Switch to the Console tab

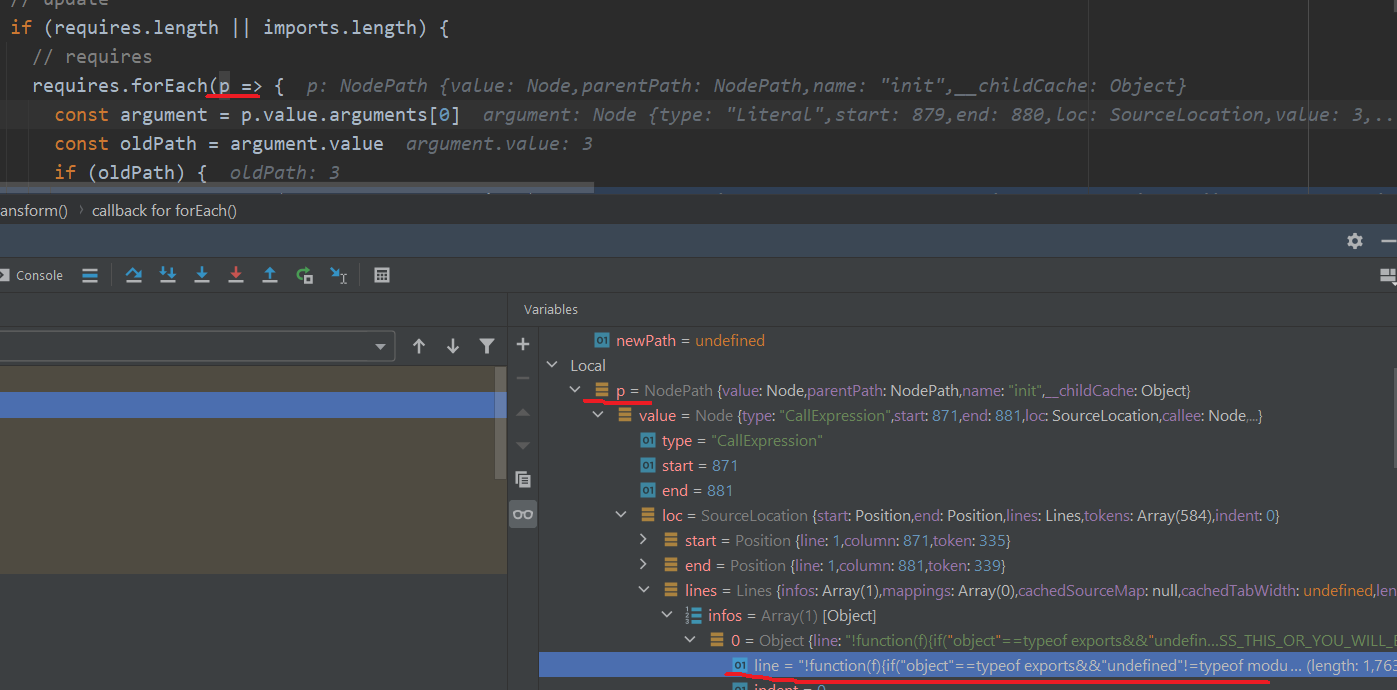(x=38, y=275)
